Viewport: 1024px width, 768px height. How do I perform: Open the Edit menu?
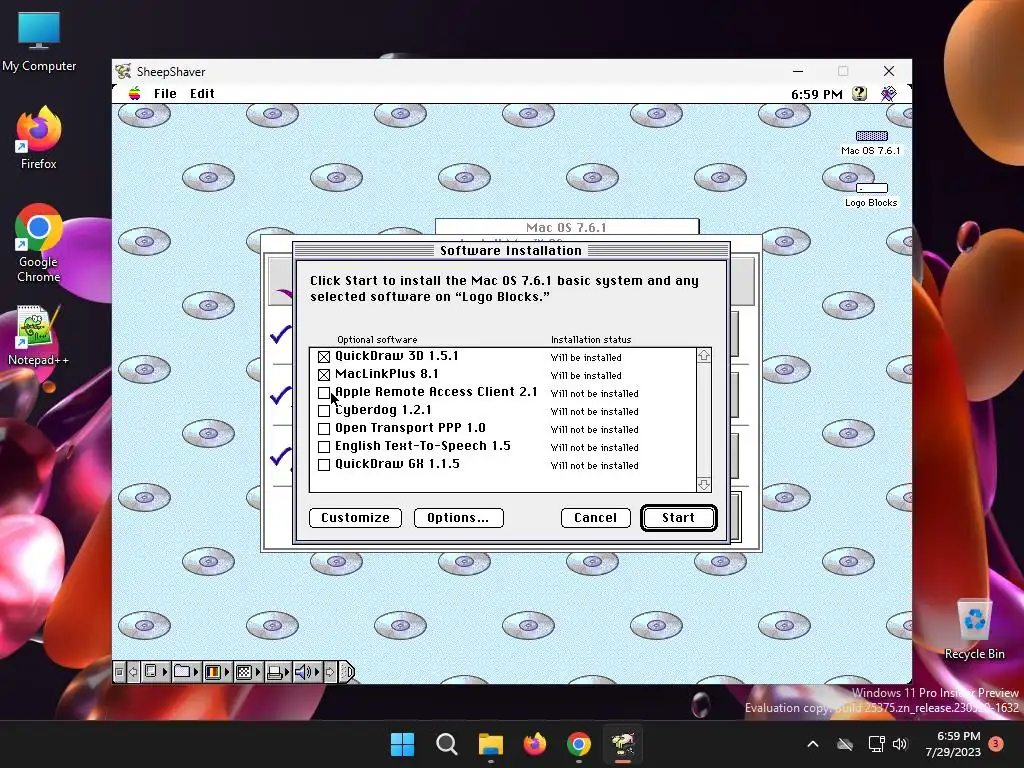click(x=202, y=93)
